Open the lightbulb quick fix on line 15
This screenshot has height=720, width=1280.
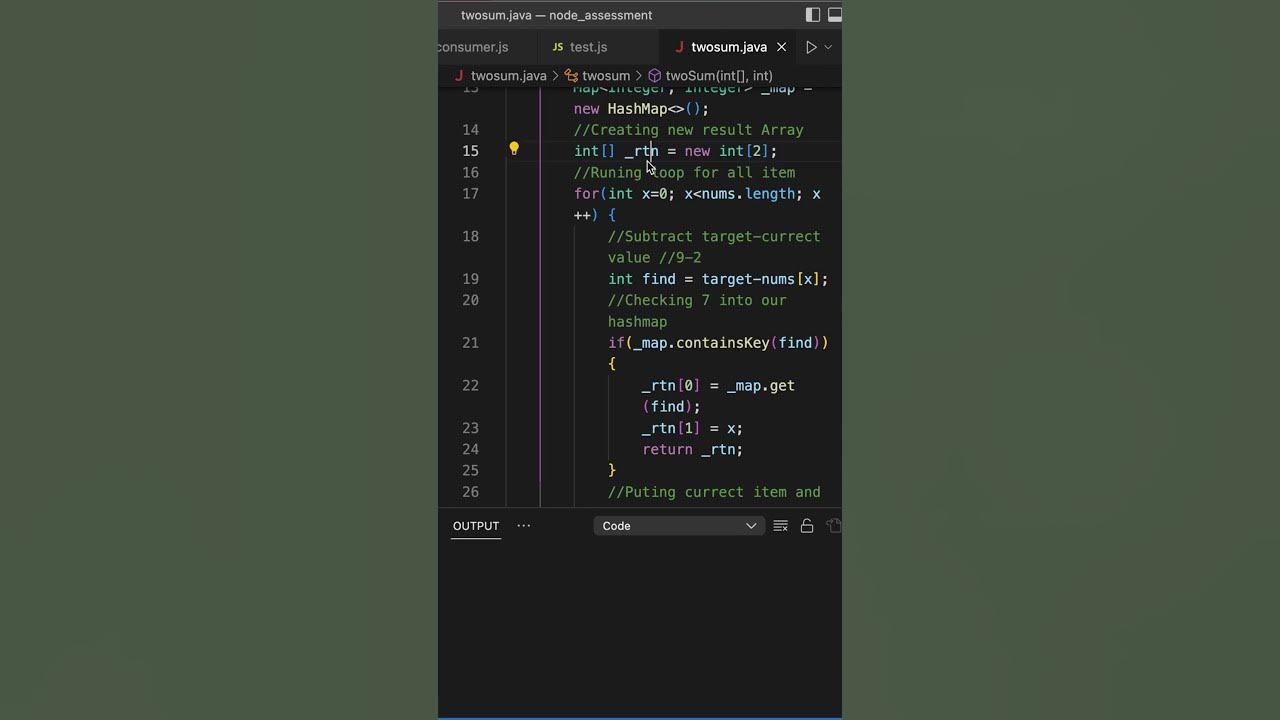514,149
